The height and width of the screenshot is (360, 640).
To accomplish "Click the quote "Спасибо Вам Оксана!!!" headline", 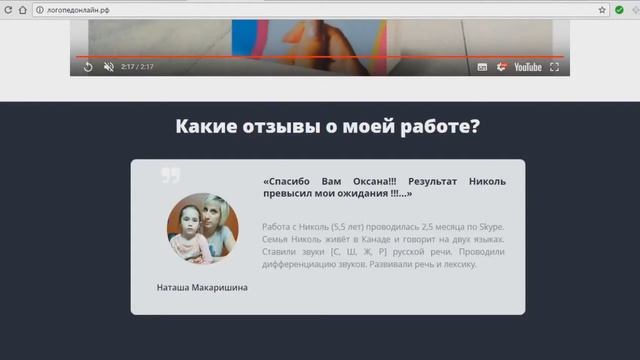I will (384, 187).
